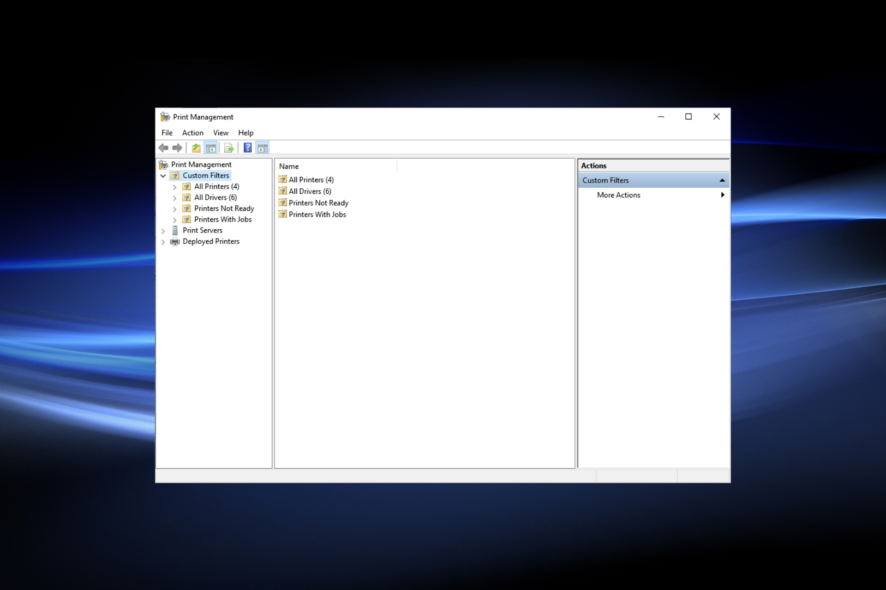Image resolution: width=886 pixels, height=590 pixels.
Task: Collapse the Custom Filters tree node
Action: pyautogui.click(x=163, y=175)
